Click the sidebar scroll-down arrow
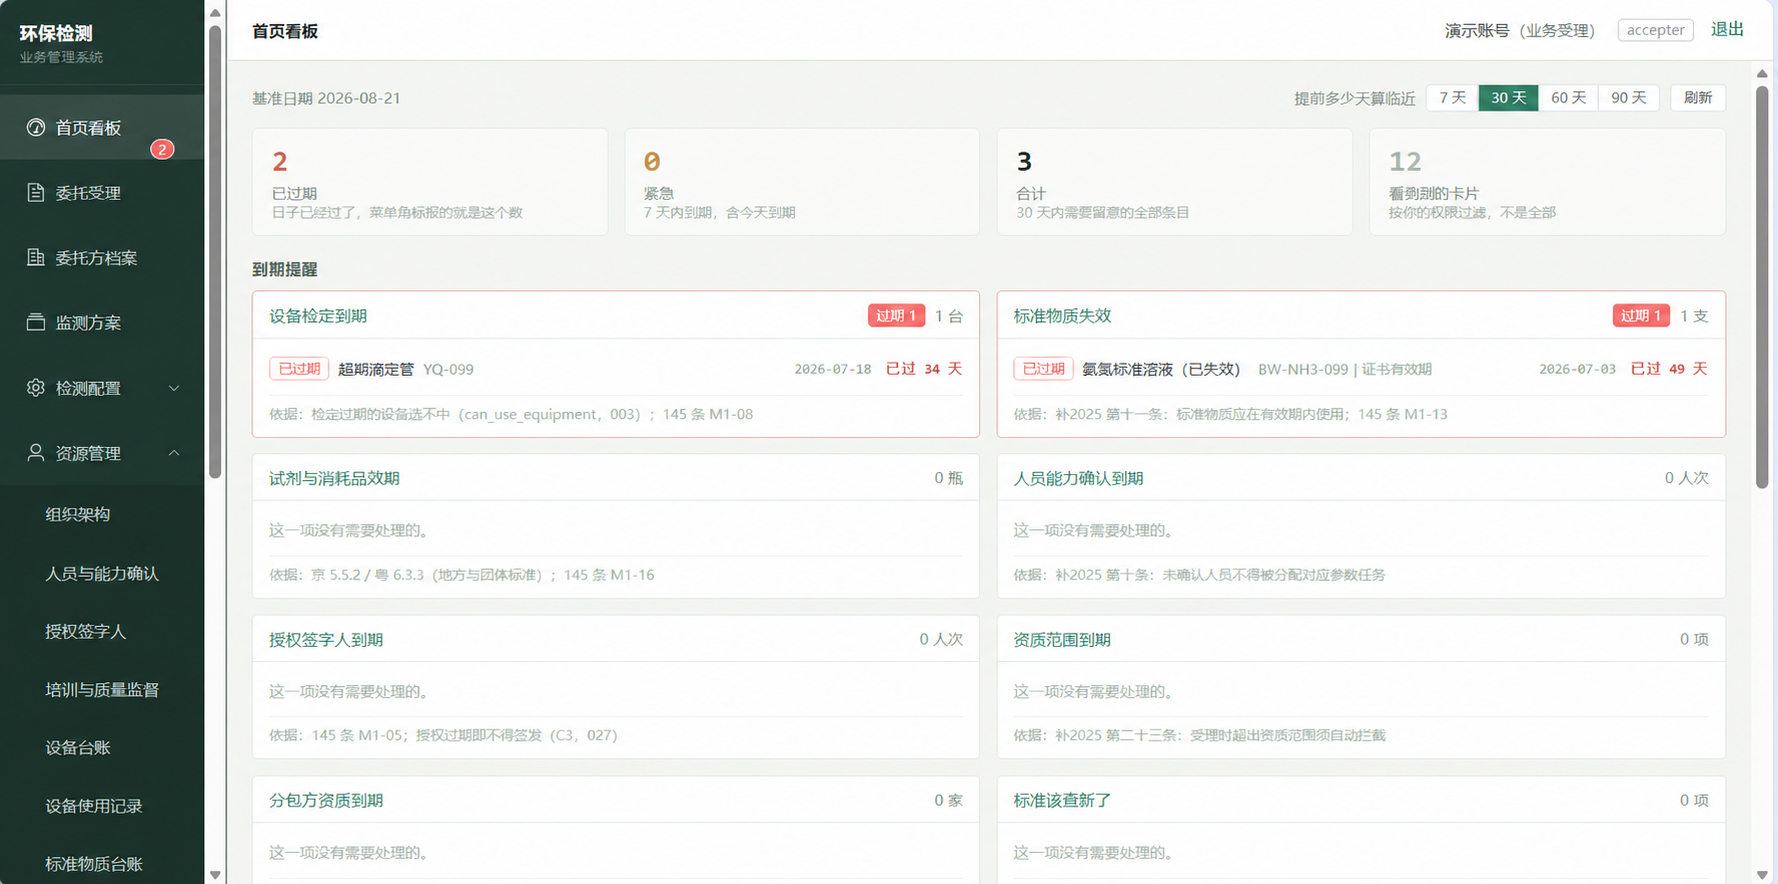 pos(215,875)
